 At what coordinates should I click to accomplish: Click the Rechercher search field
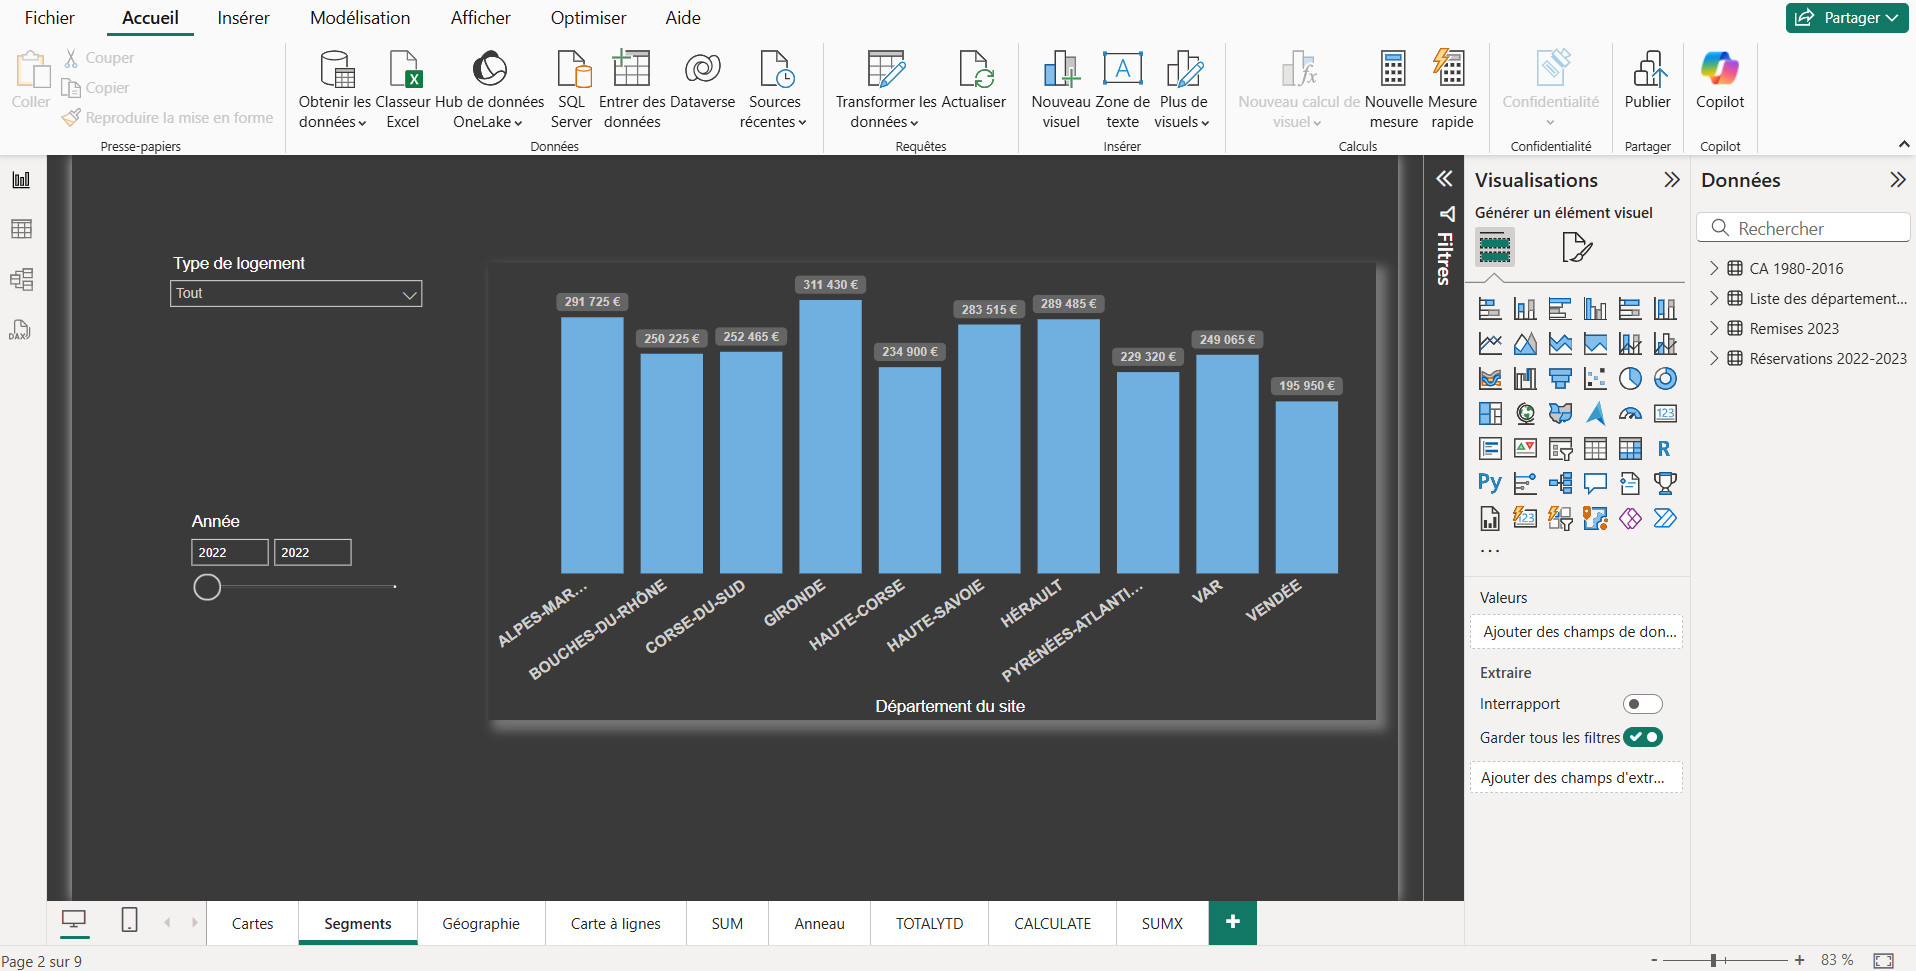click(1803, 228)
